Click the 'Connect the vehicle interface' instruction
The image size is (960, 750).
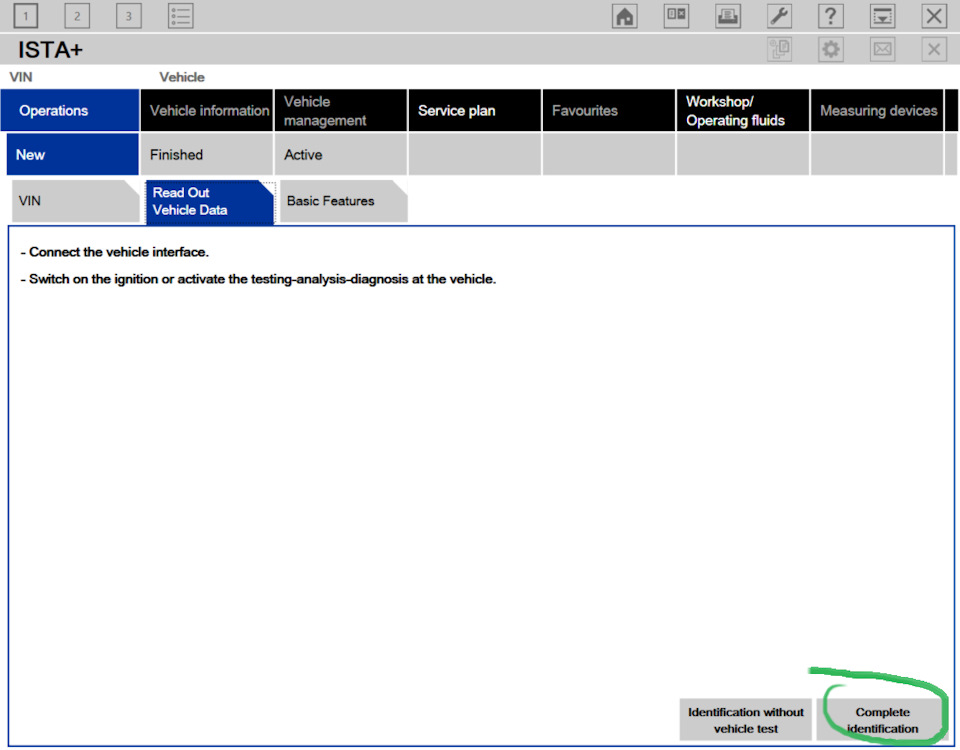coord(114,252)
